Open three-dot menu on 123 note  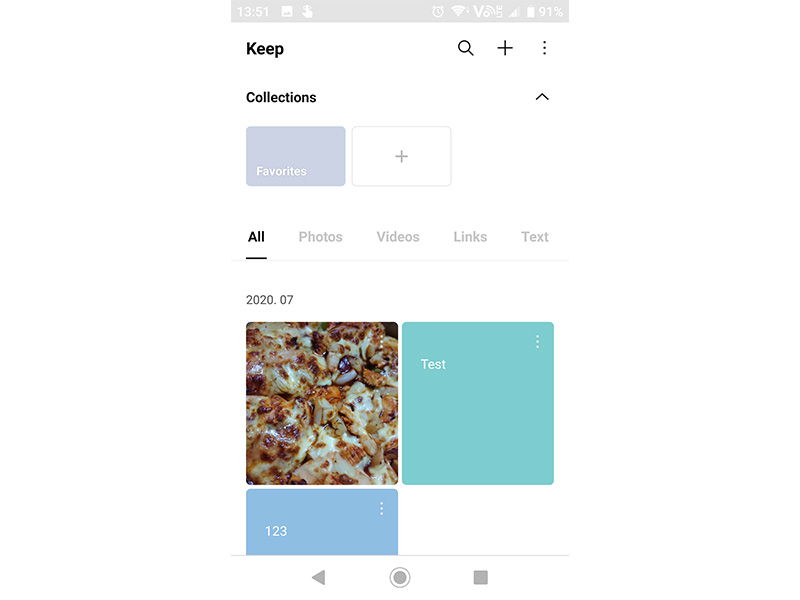381,508
